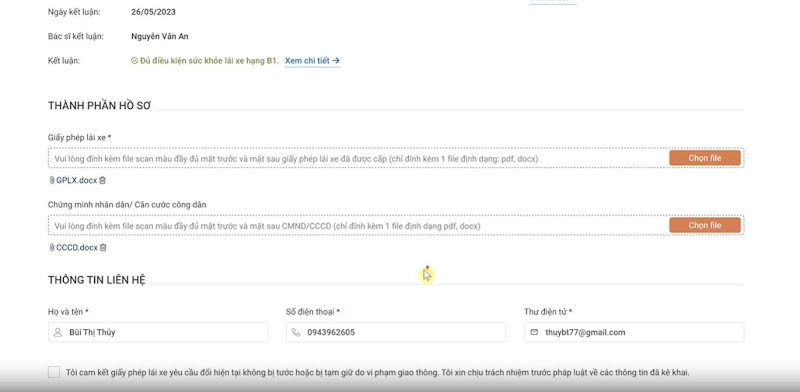The image size is (800, 392).
Task: Open the Xem chi tiết link
Action: point(307,61)
